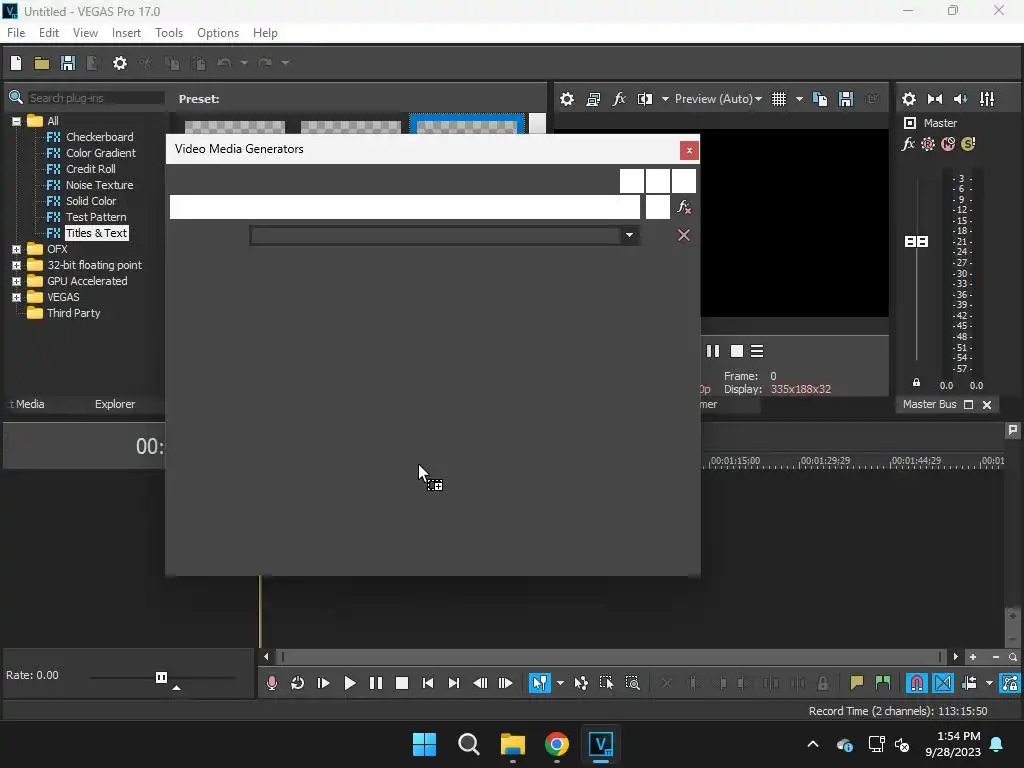Select the Solid Color generator
The height and width of the screenshot is (768, 1024).
point(91,201)
